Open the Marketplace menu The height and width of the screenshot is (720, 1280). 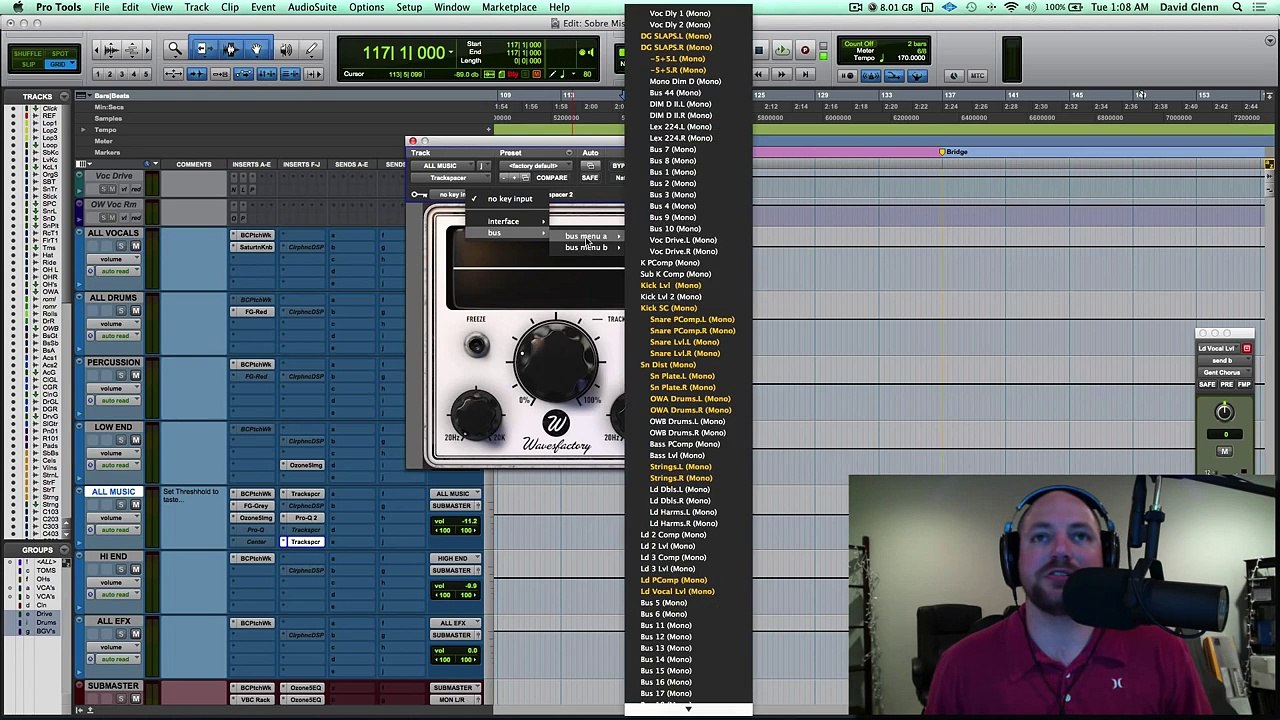tap(509, 7)
